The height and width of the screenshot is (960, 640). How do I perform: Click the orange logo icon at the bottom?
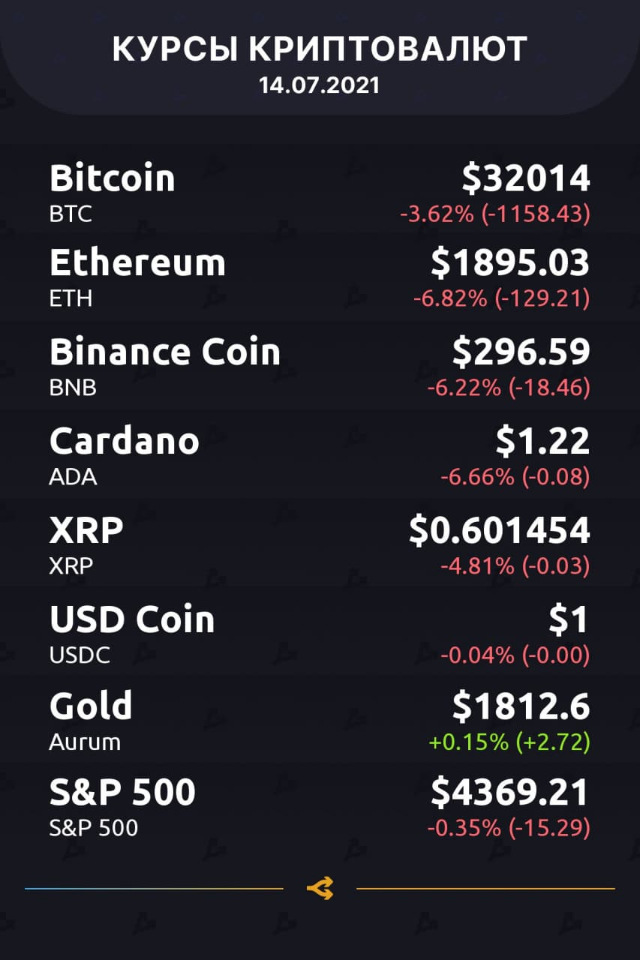[320, 888]
